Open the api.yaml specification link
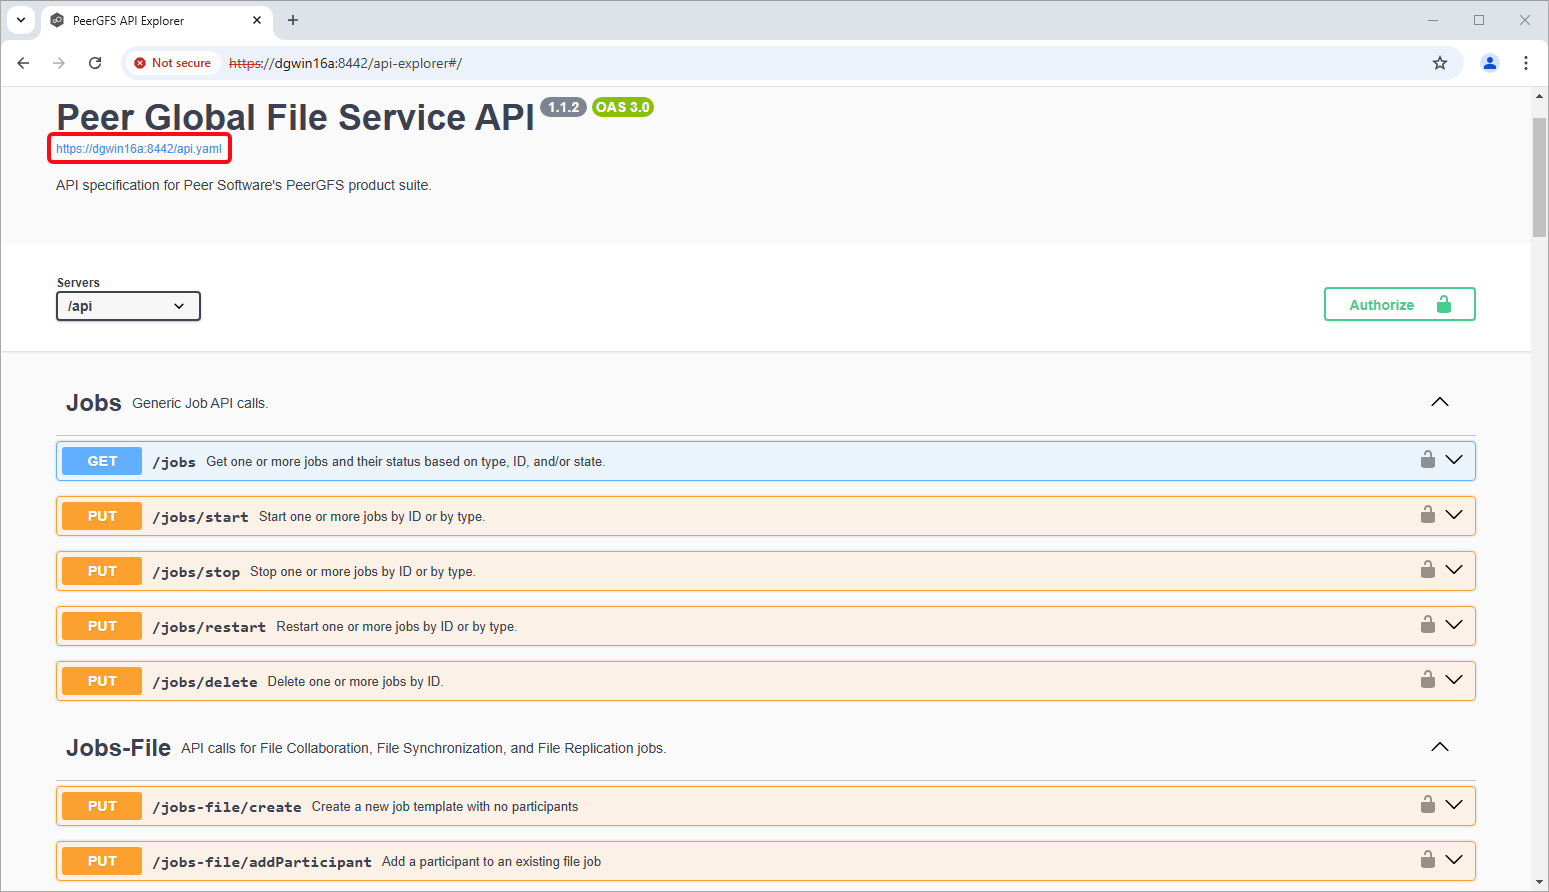 coord(139,148)
